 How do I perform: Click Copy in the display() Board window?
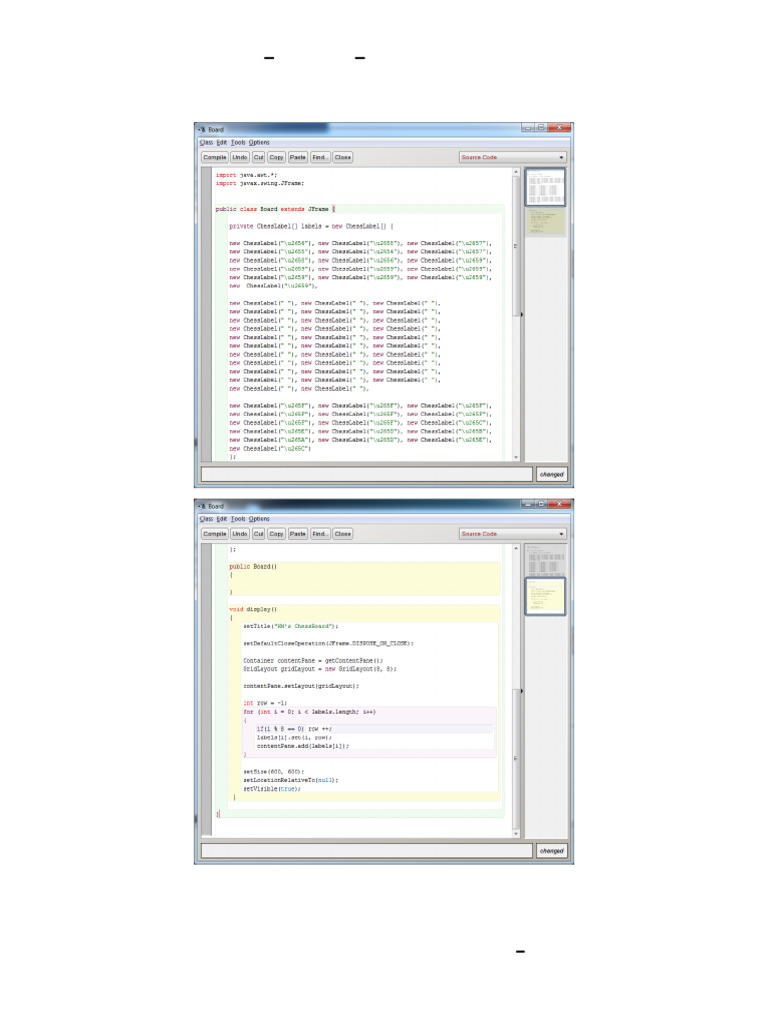[276, 534]
